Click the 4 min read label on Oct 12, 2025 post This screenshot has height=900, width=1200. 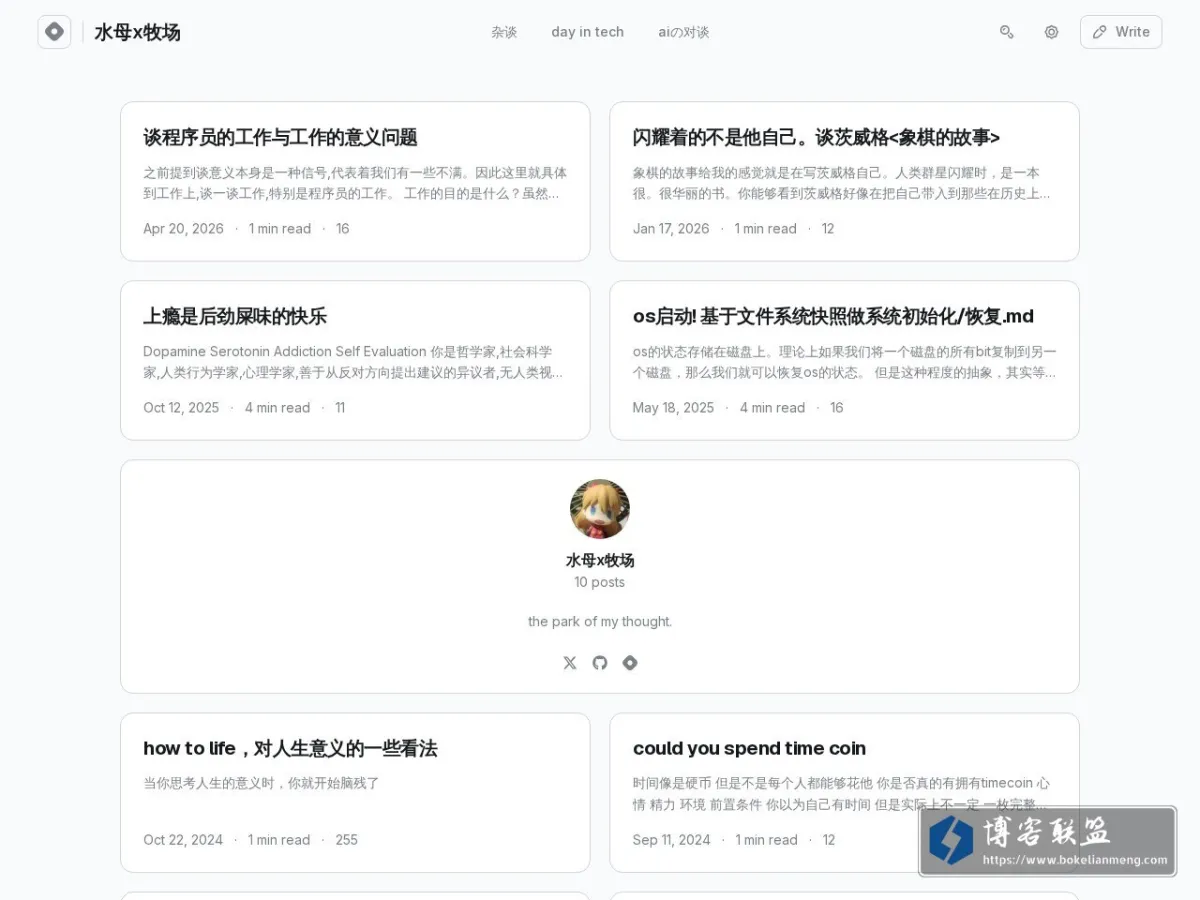tap(277, 408)
